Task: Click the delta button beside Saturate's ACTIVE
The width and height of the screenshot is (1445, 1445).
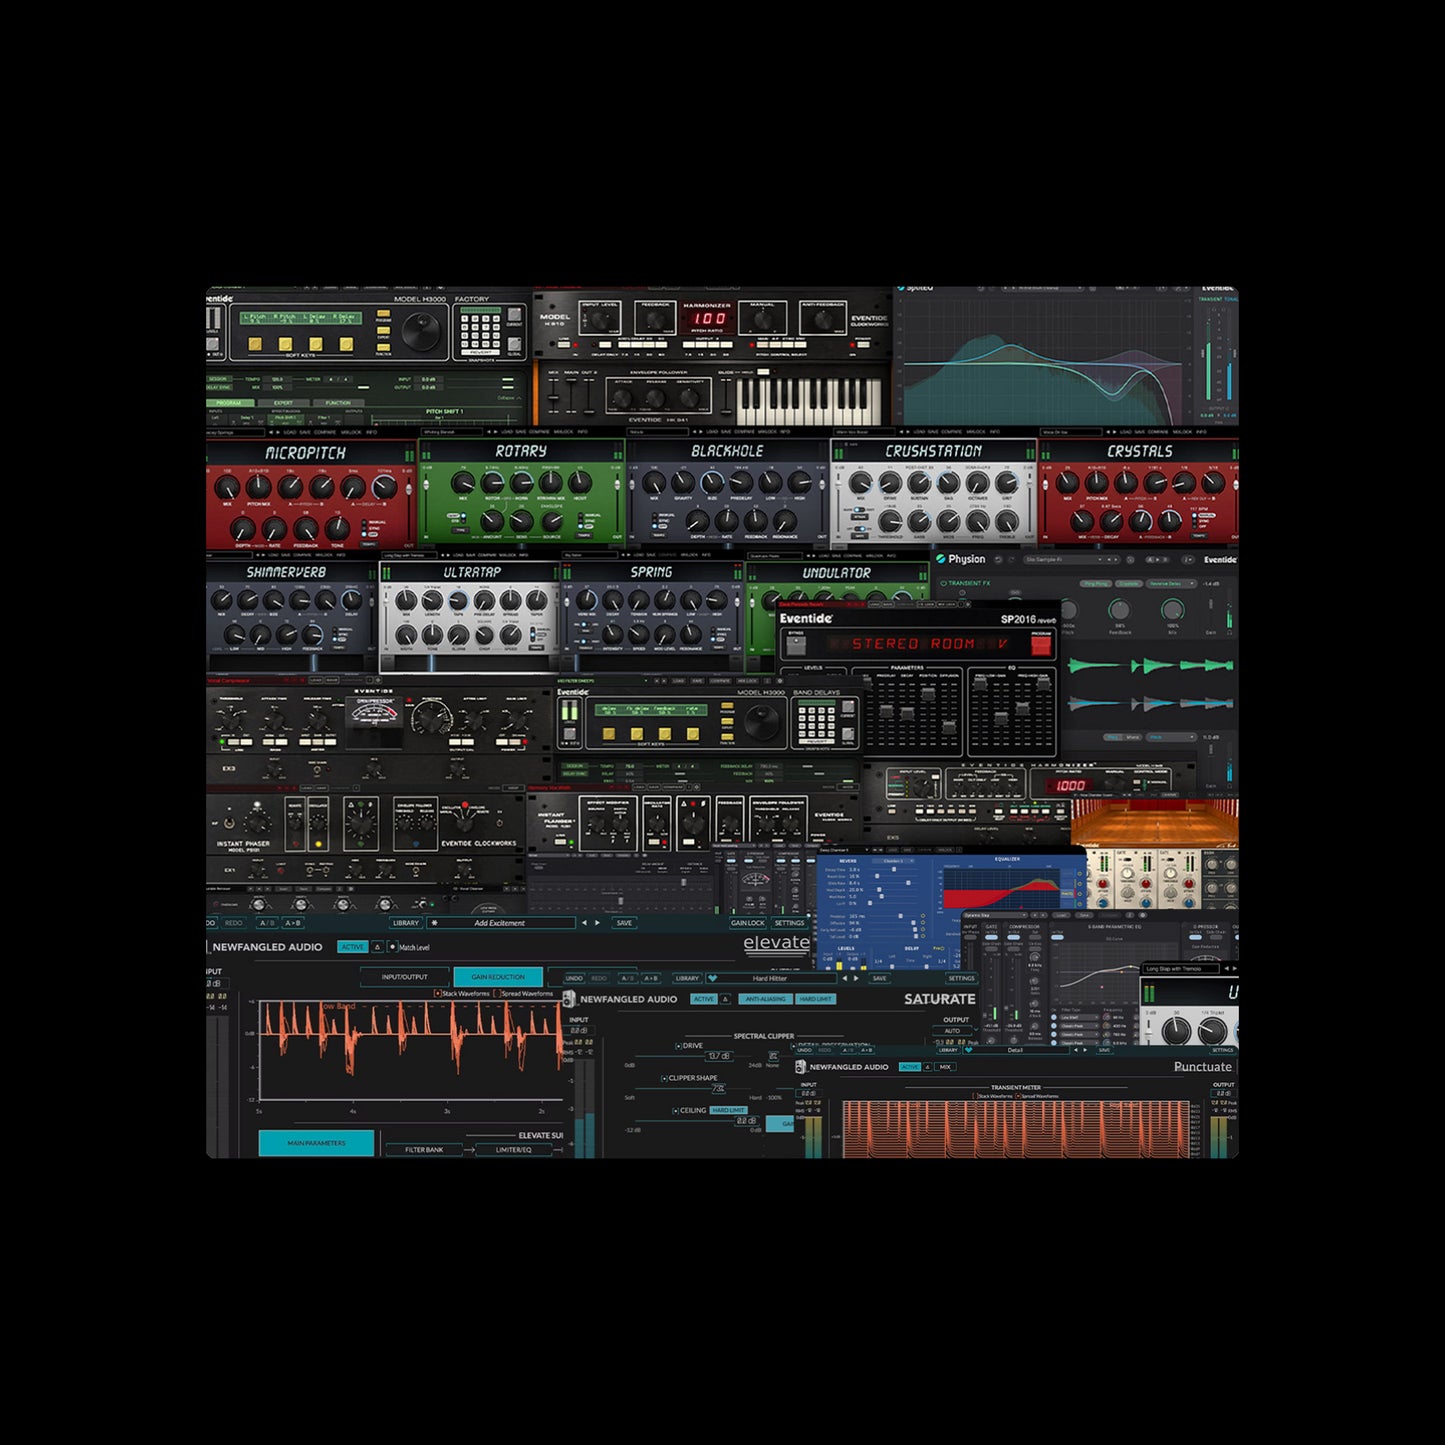Action: 726,999
